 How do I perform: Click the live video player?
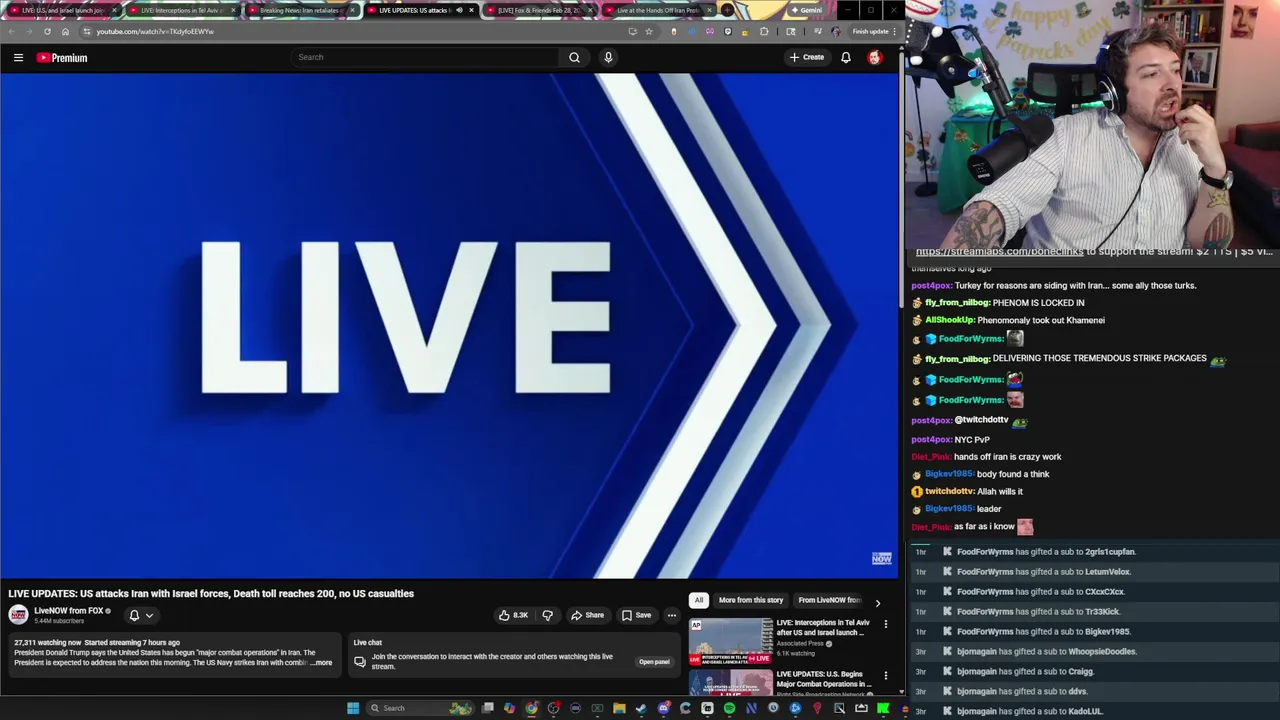pyautogui.click(x=449, y=326)
